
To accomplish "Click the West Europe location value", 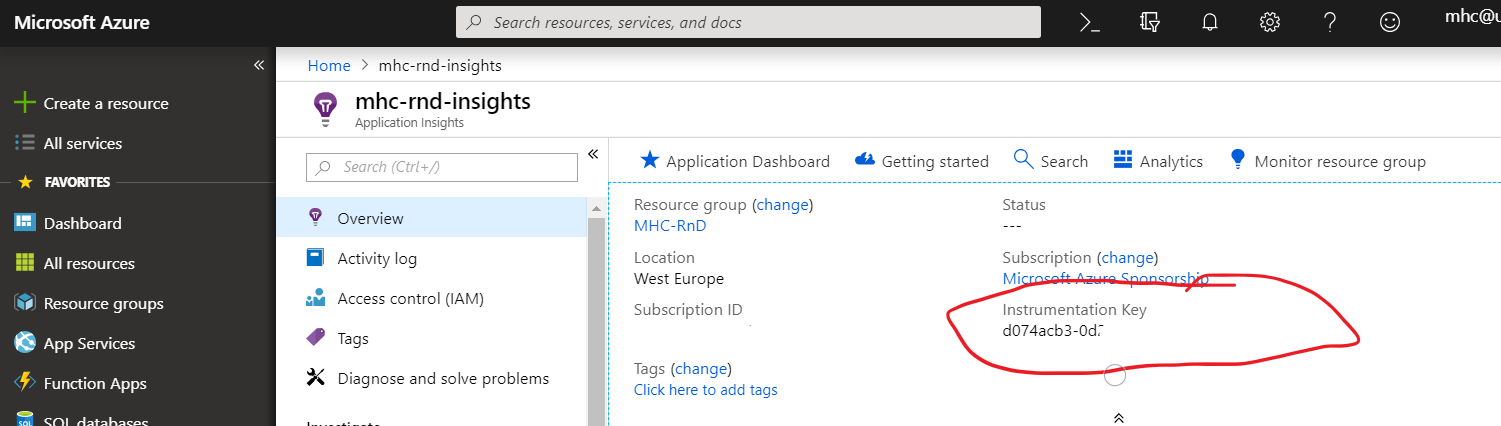I will click(679, 278).
